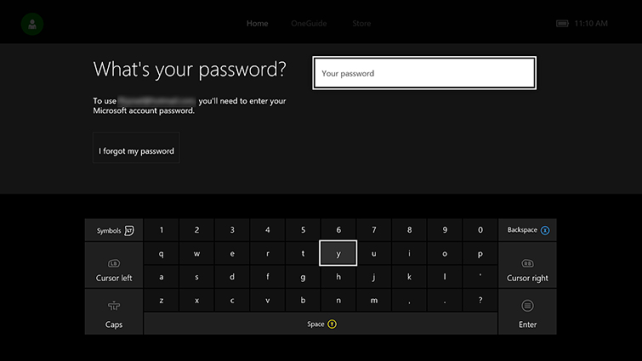
Task: Click I forgot my password
Action: pos(136,148)
